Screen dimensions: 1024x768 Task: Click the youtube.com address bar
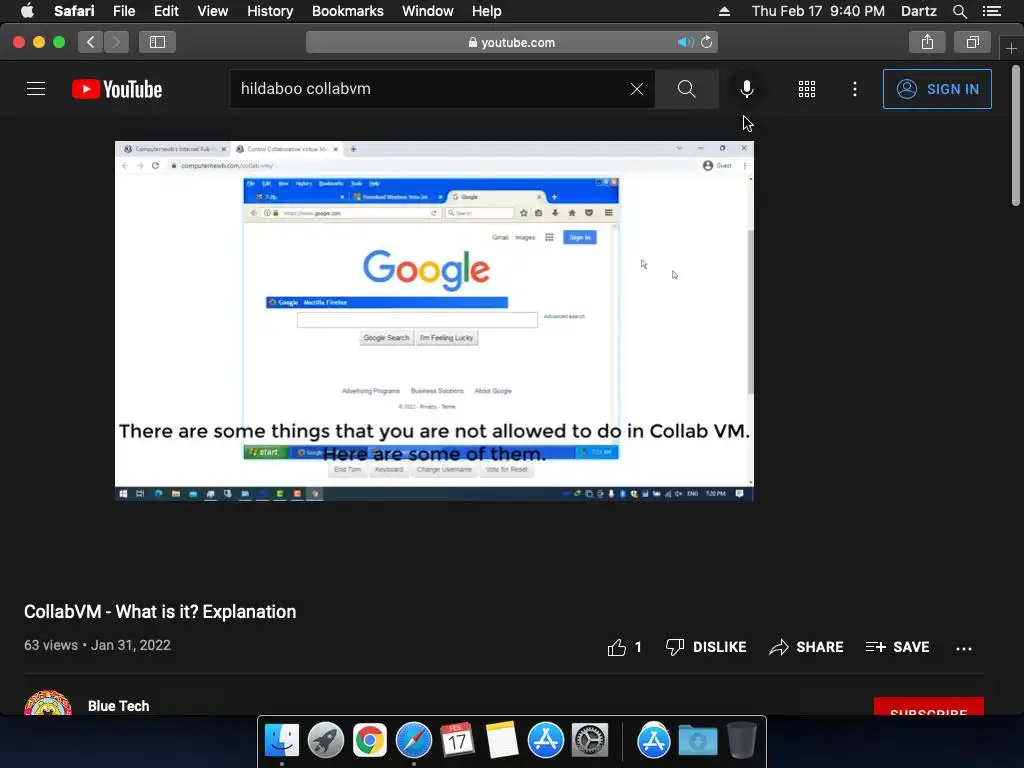tap(512, 42)
